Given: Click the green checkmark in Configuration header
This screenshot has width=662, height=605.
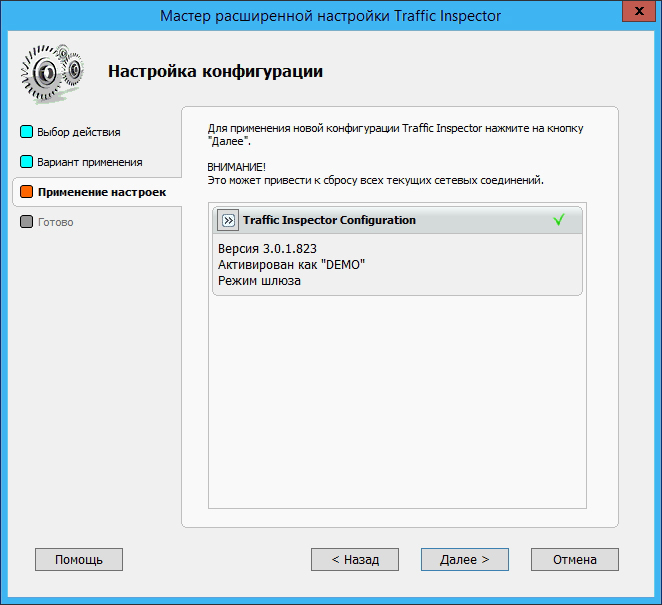Looking at the screenshot, I should pos(559,220).
